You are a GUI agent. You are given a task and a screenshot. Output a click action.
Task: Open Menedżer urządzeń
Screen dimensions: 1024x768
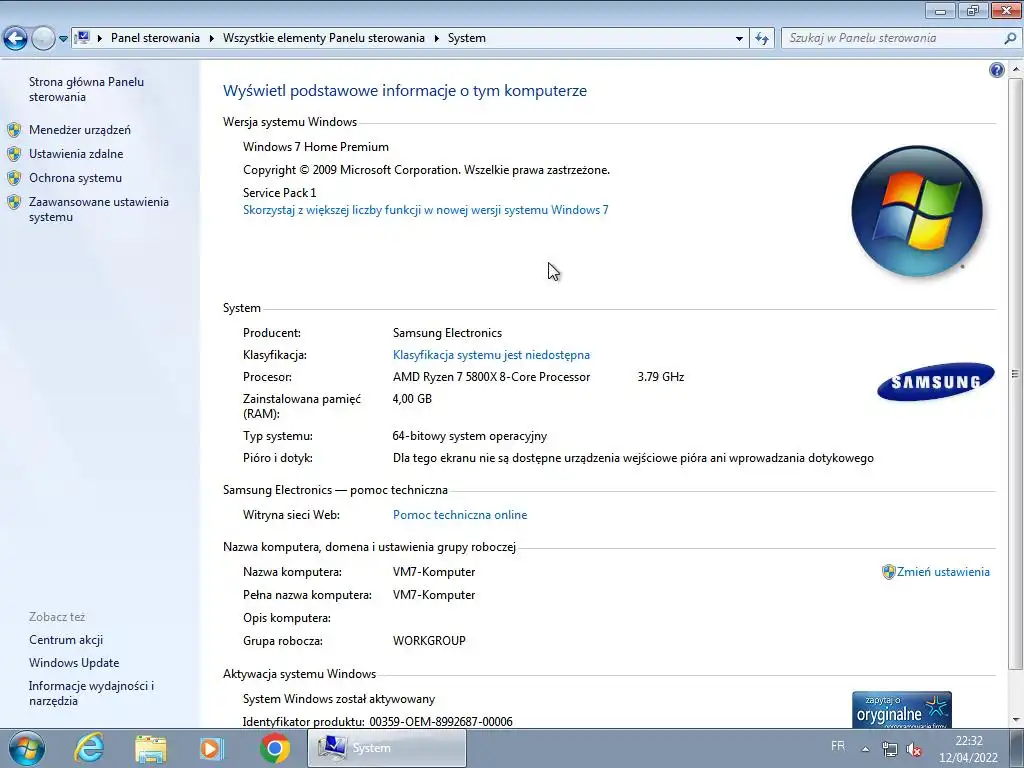click(80, 130)
